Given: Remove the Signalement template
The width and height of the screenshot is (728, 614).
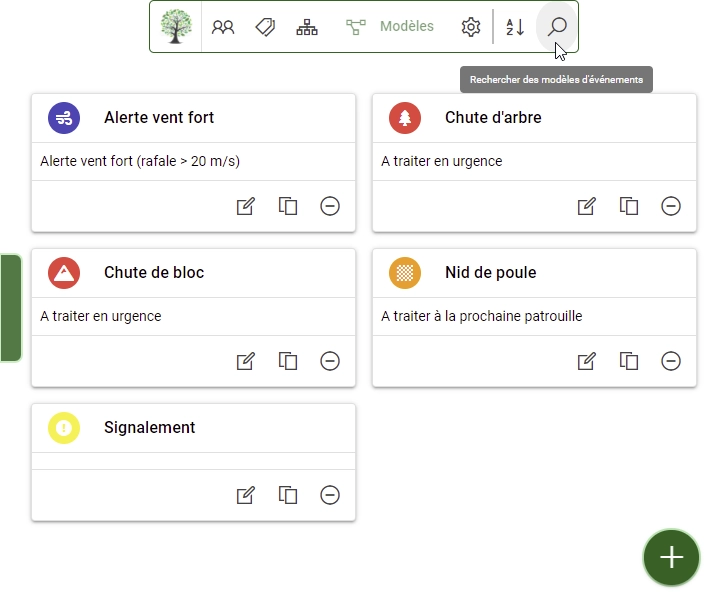Looking at the screenshot, I should pos(330,495).
